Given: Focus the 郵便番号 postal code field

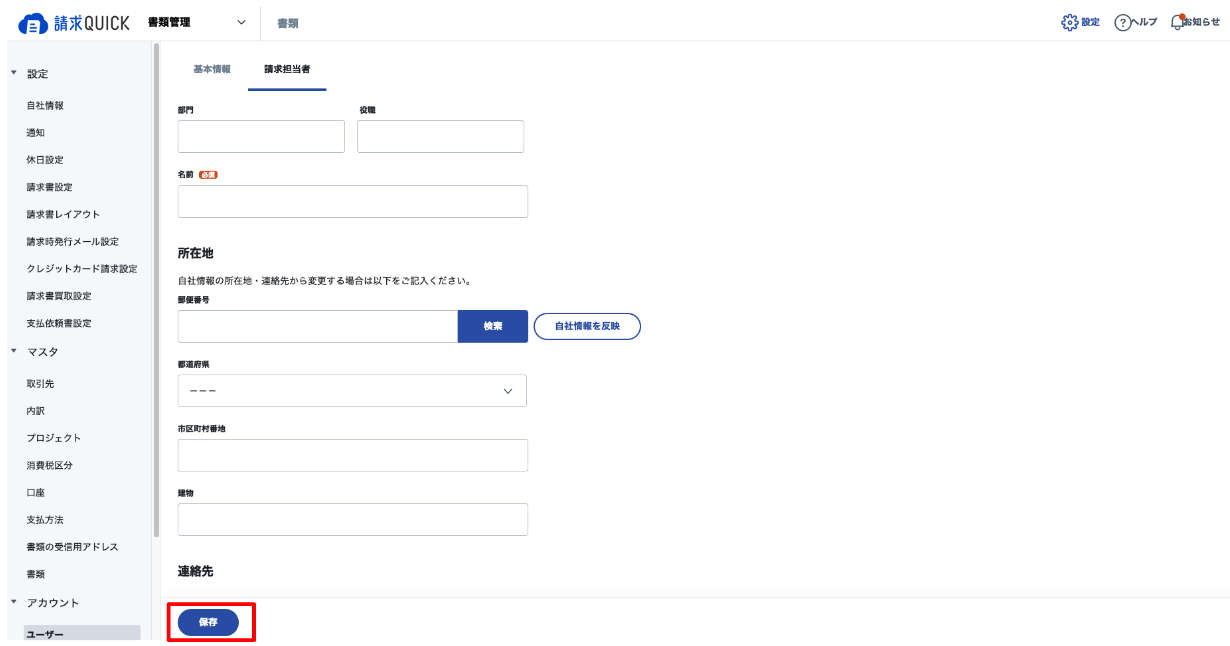Looking at the screenshot, I should coord(317,326).
